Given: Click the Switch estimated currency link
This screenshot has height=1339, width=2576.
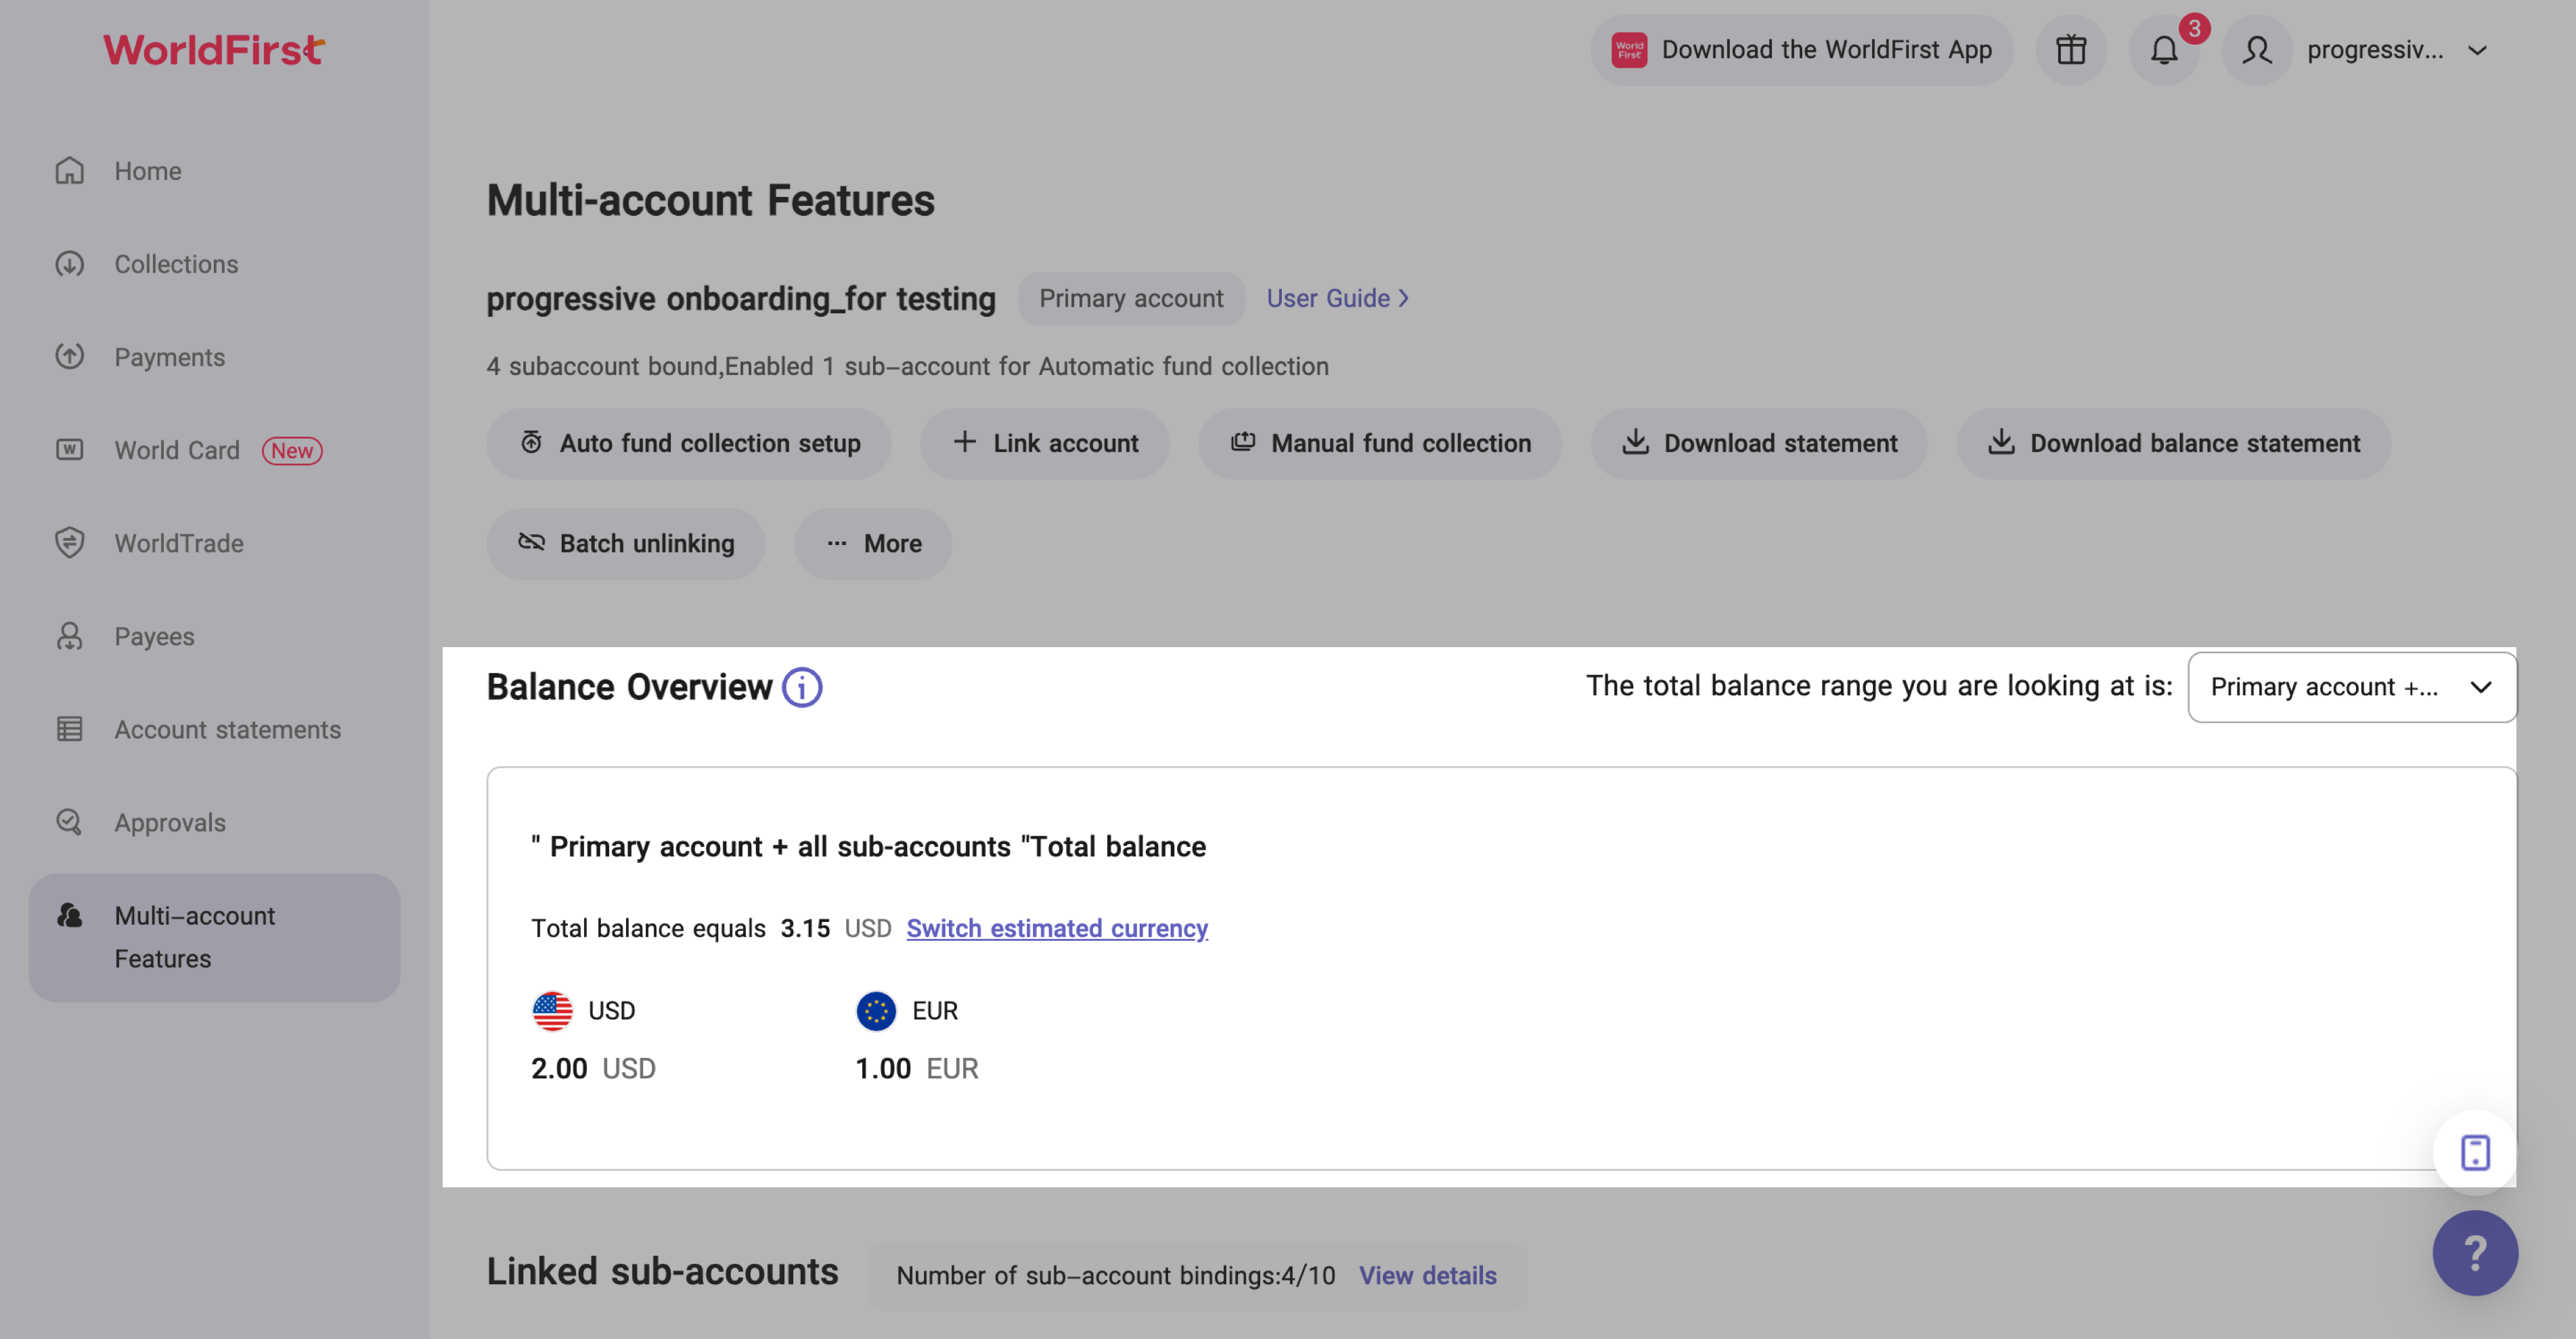Looking at the screenshot, I should coord(1056,928).
